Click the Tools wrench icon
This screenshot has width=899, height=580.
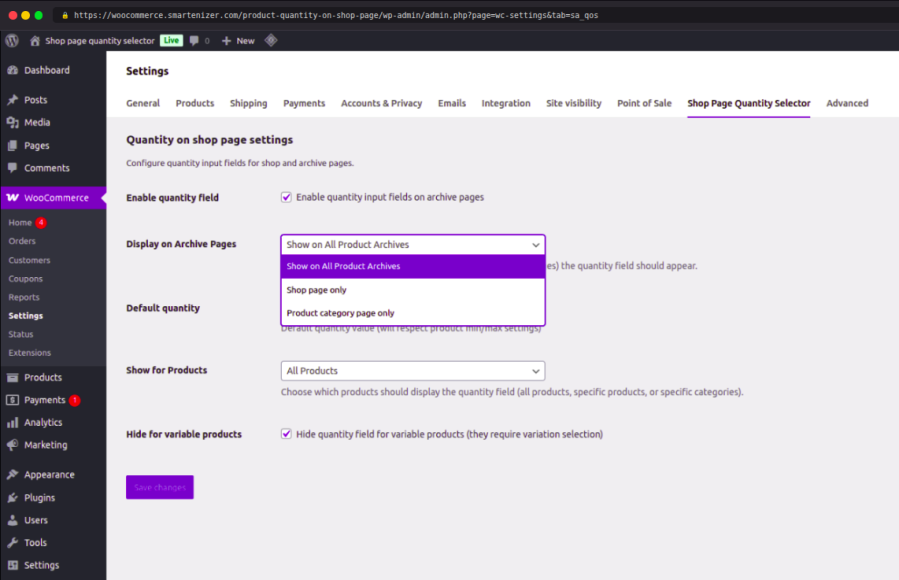pos(13,542)
